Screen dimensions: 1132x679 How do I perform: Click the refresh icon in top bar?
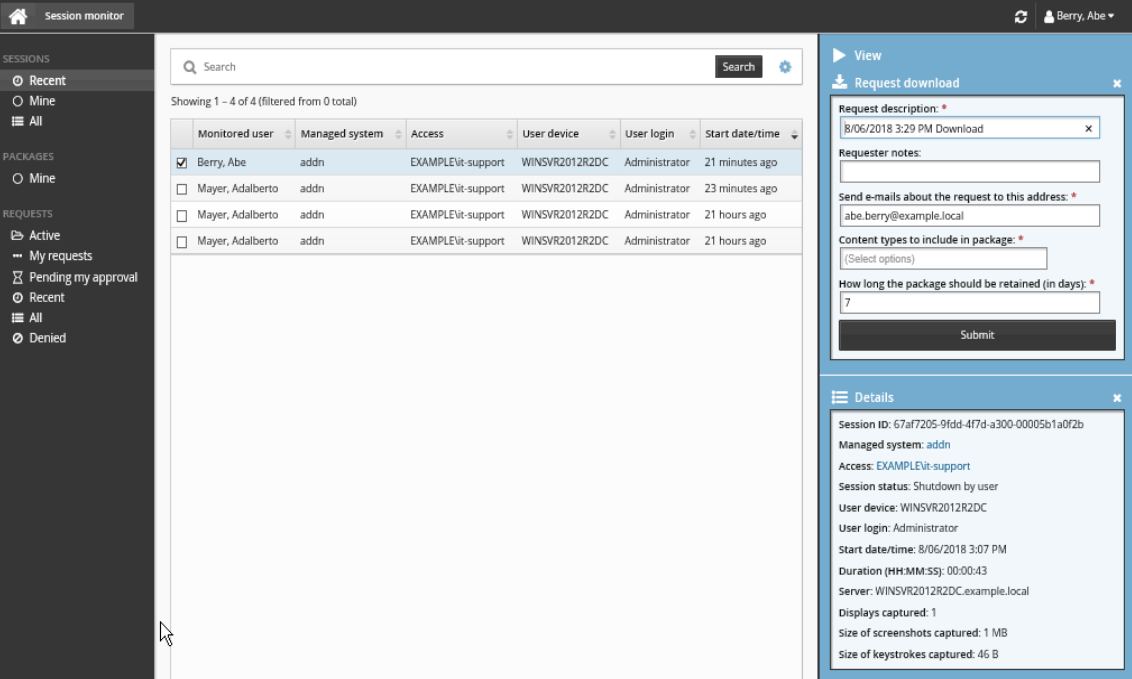(1020, 17)
